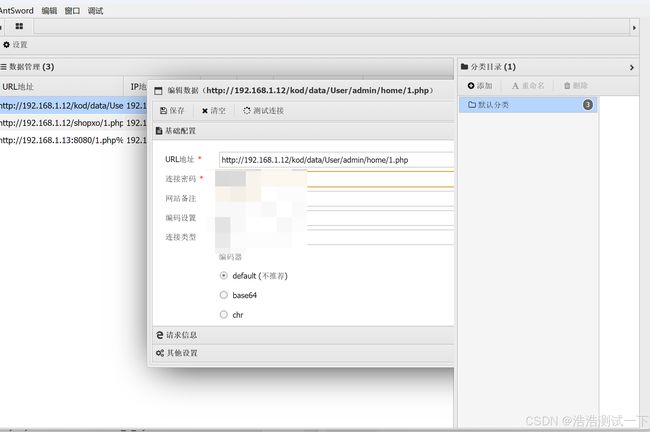Screen dimensions: 650x432
Task: Select the chr encoder radio
Action: pos(224,314)
